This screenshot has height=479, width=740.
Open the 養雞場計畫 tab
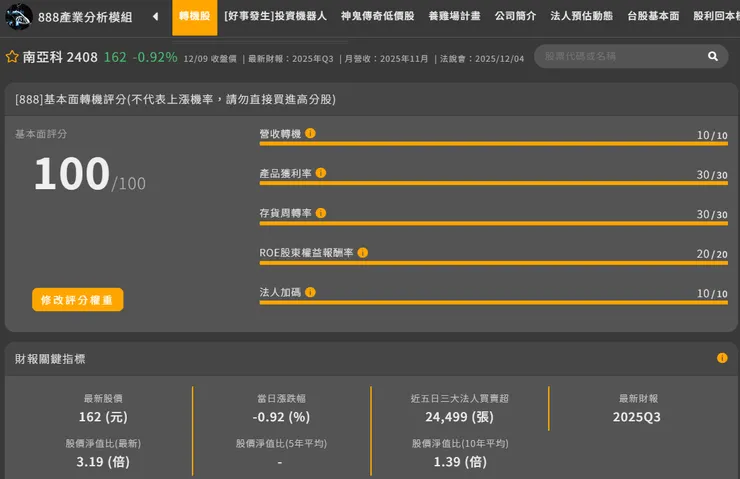[x=454, y=16]
